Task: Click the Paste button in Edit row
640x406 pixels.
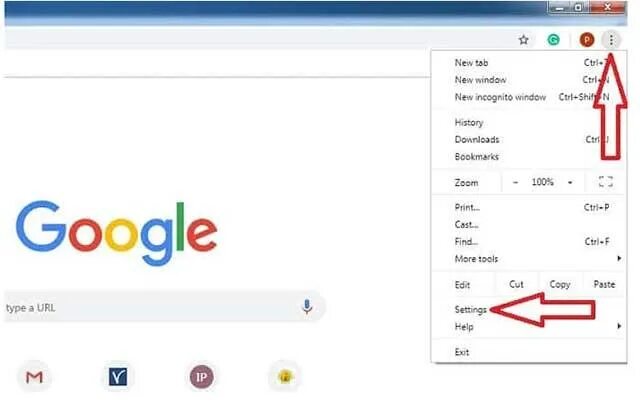Action: point(604,284)
